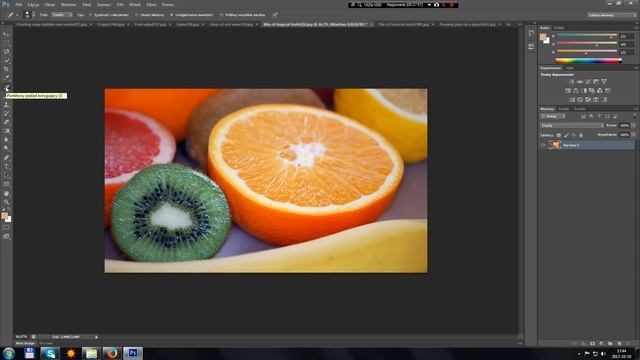Image resolution: width=640 pixels, height=360 pixels.
Task: Select the Path Selection tool
Action: pos(6,176)
